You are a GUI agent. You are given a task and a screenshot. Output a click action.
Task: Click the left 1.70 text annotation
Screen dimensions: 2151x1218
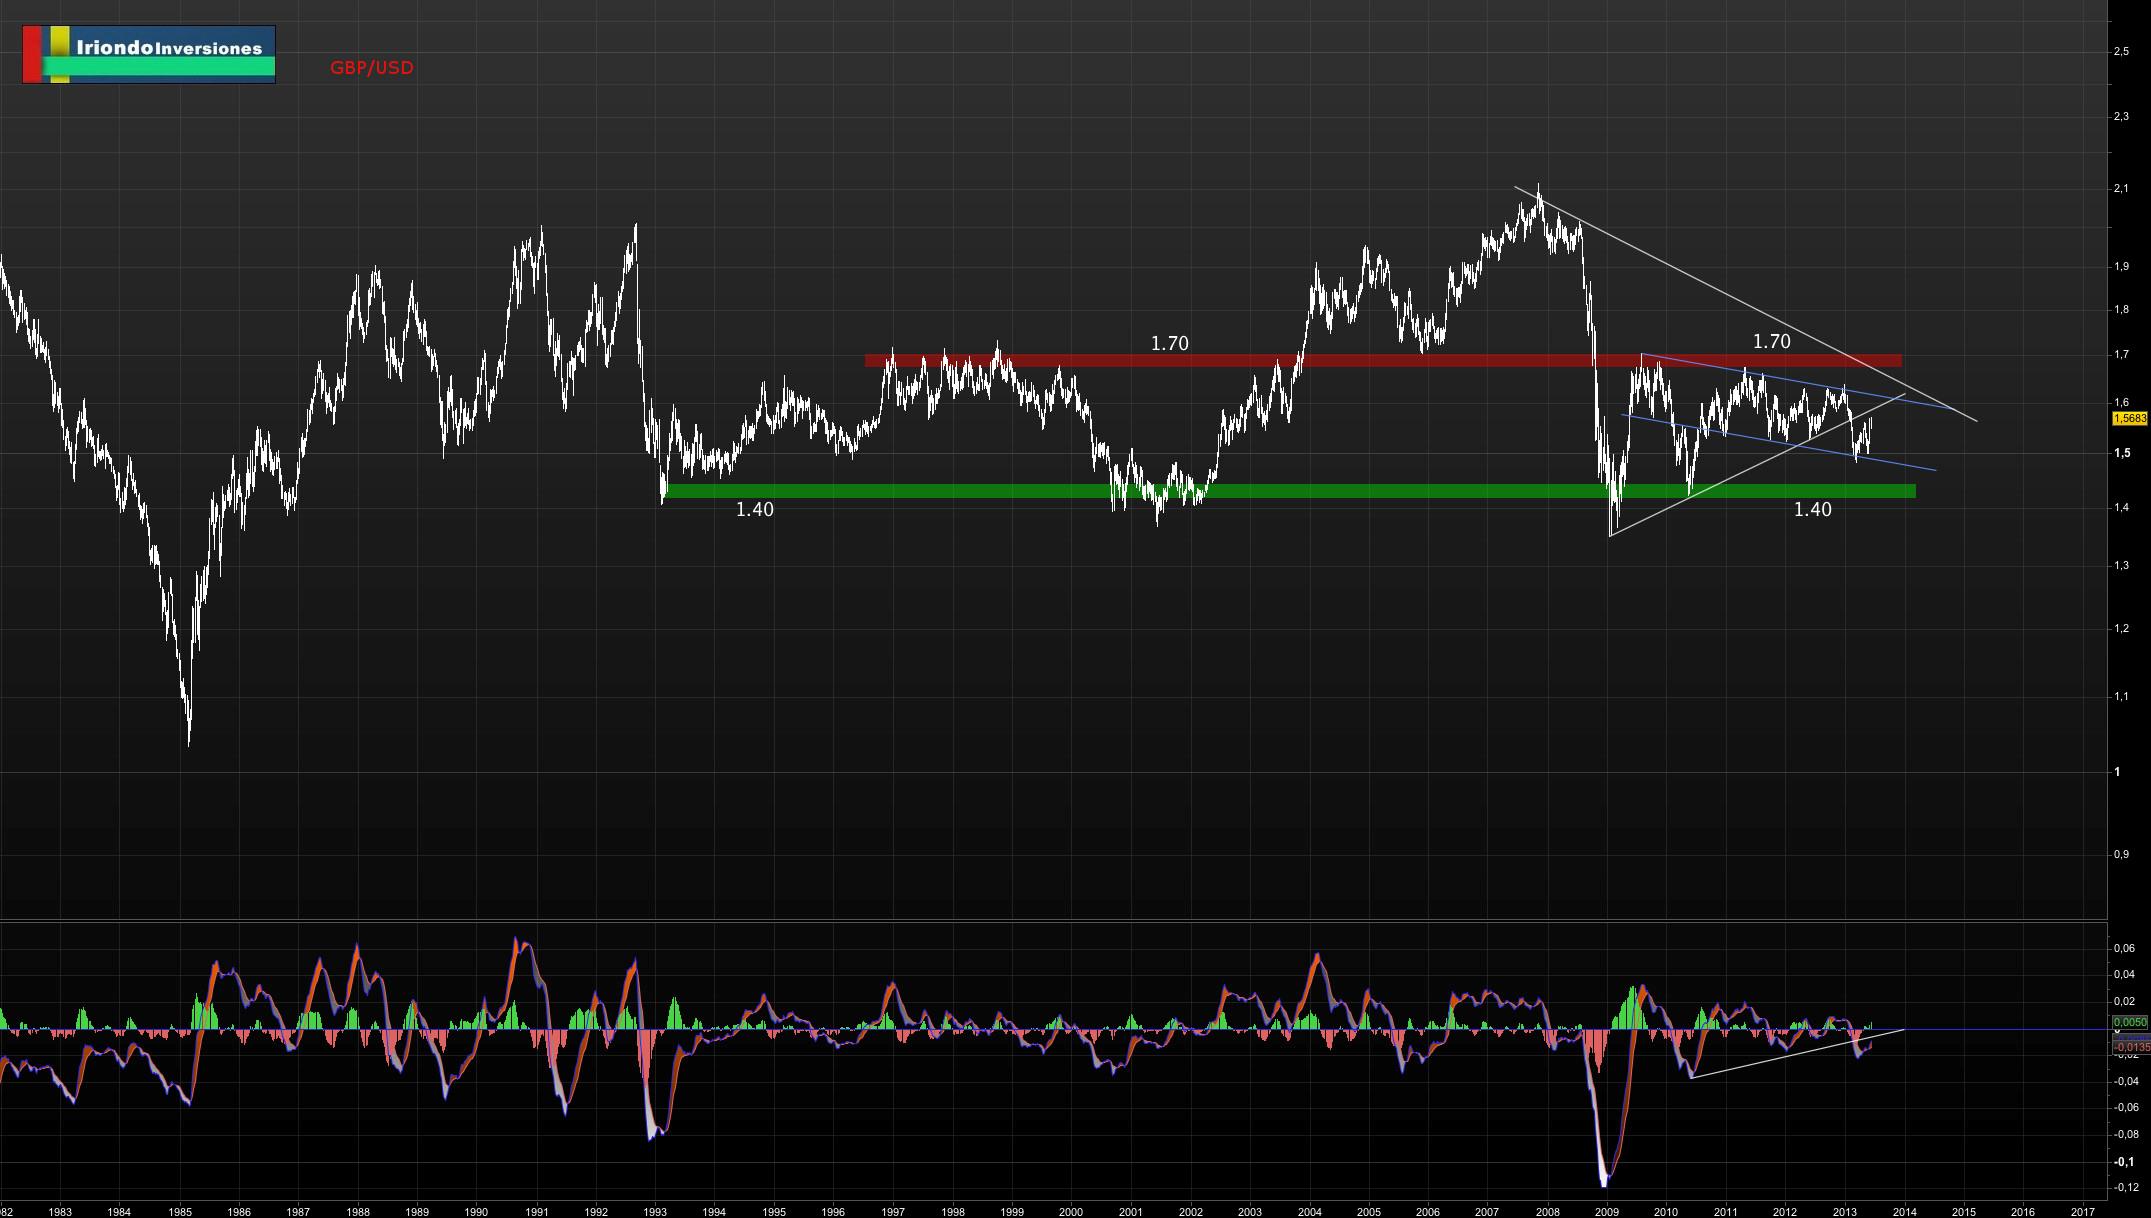point(1169,343)
